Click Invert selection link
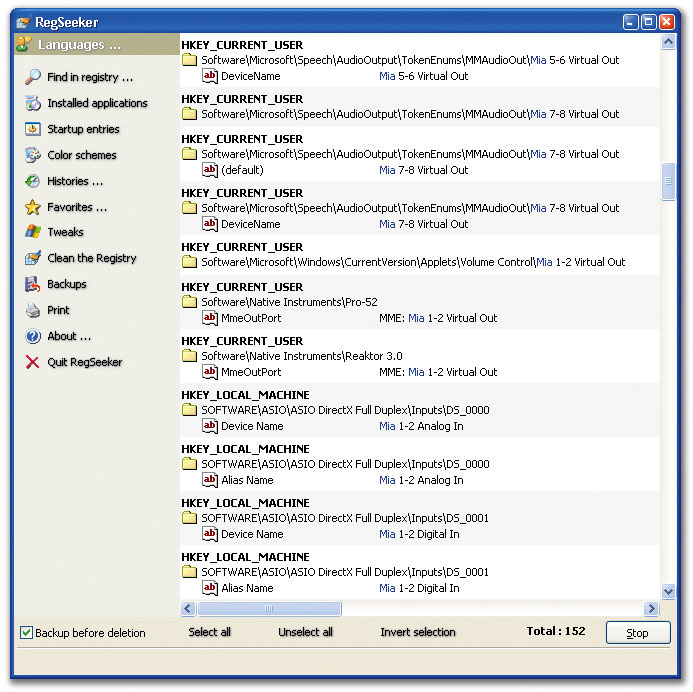Image resolution: width=693 pixels, height=692 pixels. click(x=418, y=632)
